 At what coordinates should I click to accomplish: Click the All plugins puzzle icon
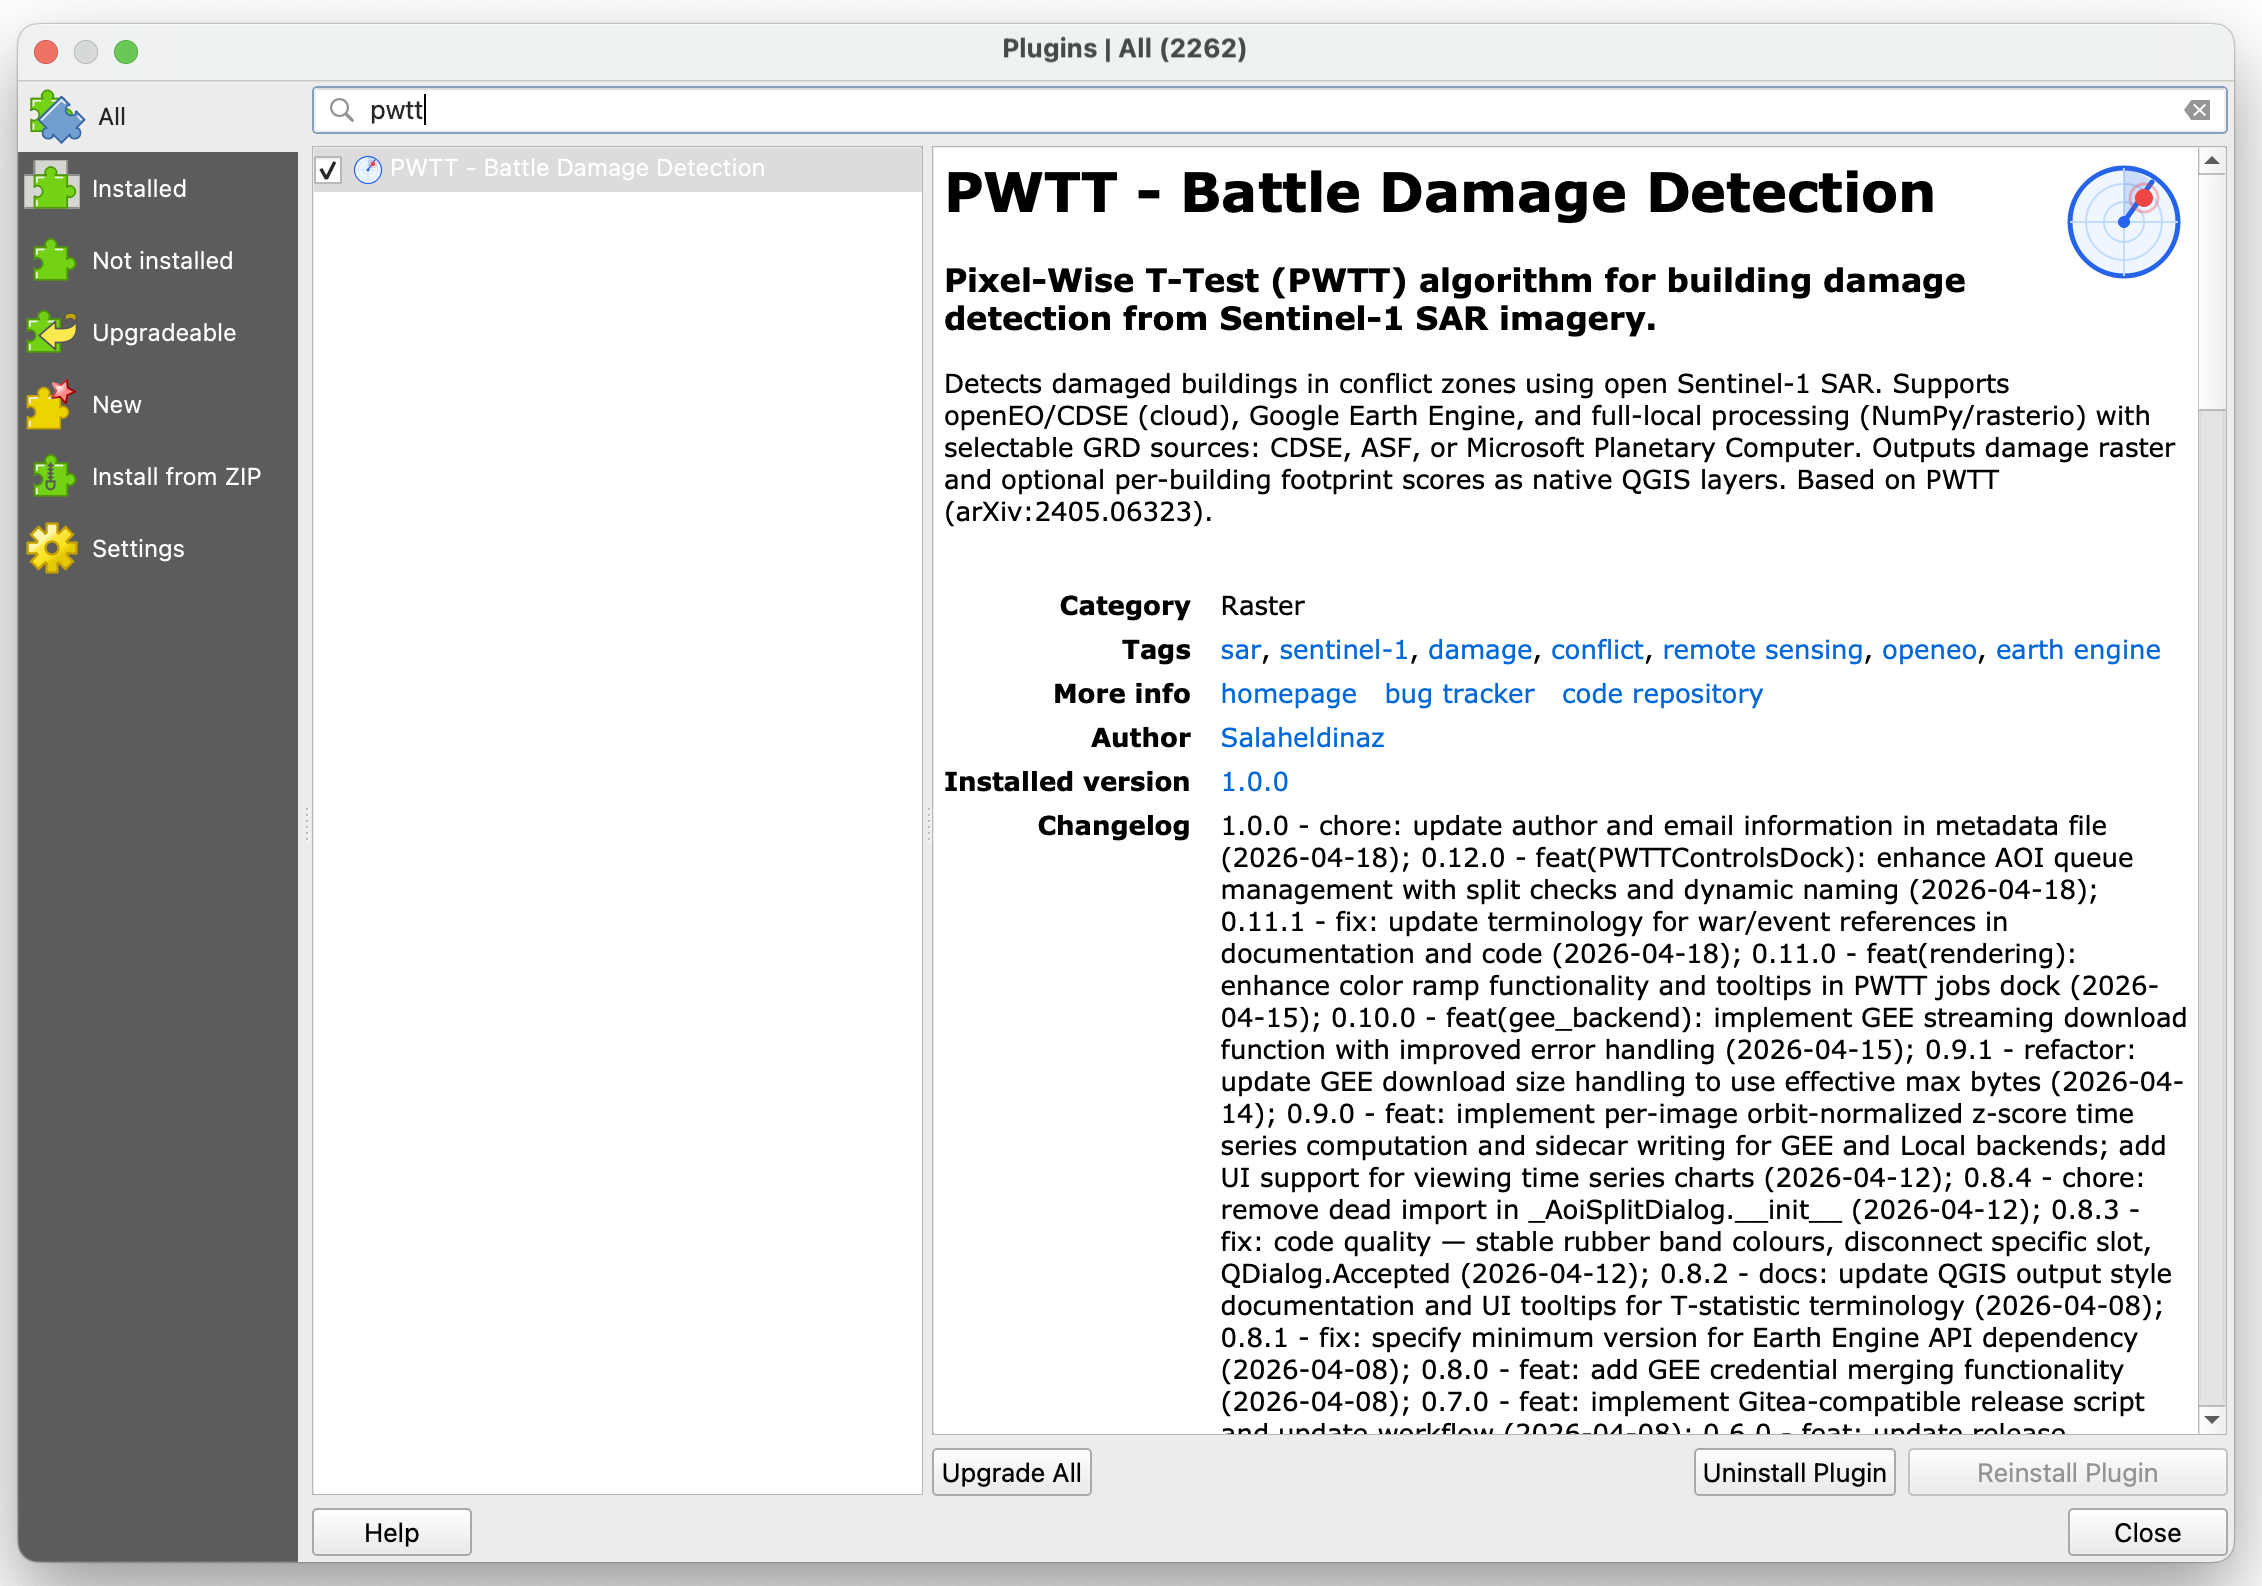tap(56, 117)
